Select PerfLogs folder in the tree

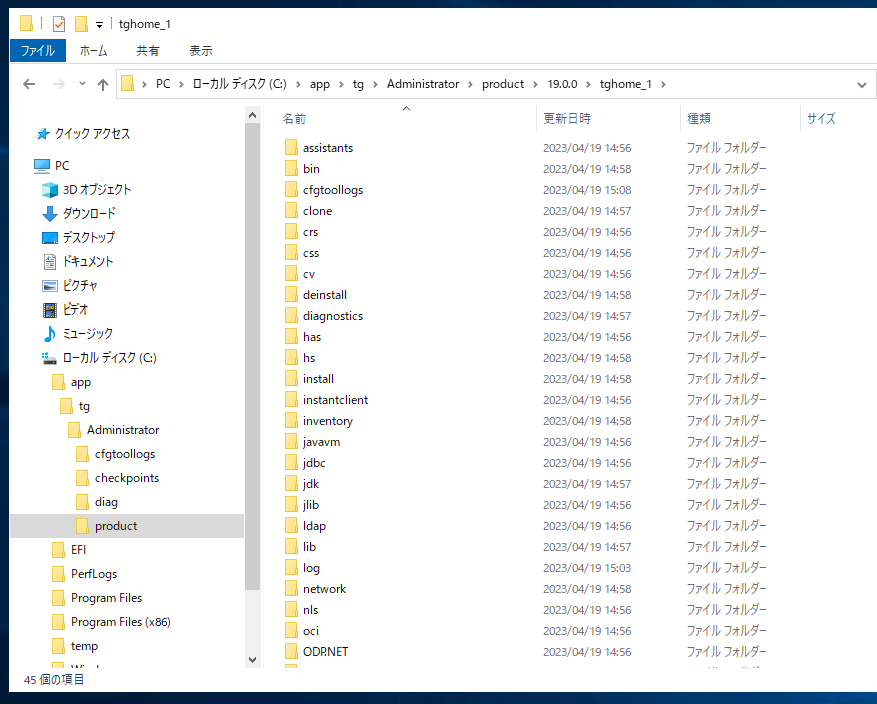[x=94, y=574]
